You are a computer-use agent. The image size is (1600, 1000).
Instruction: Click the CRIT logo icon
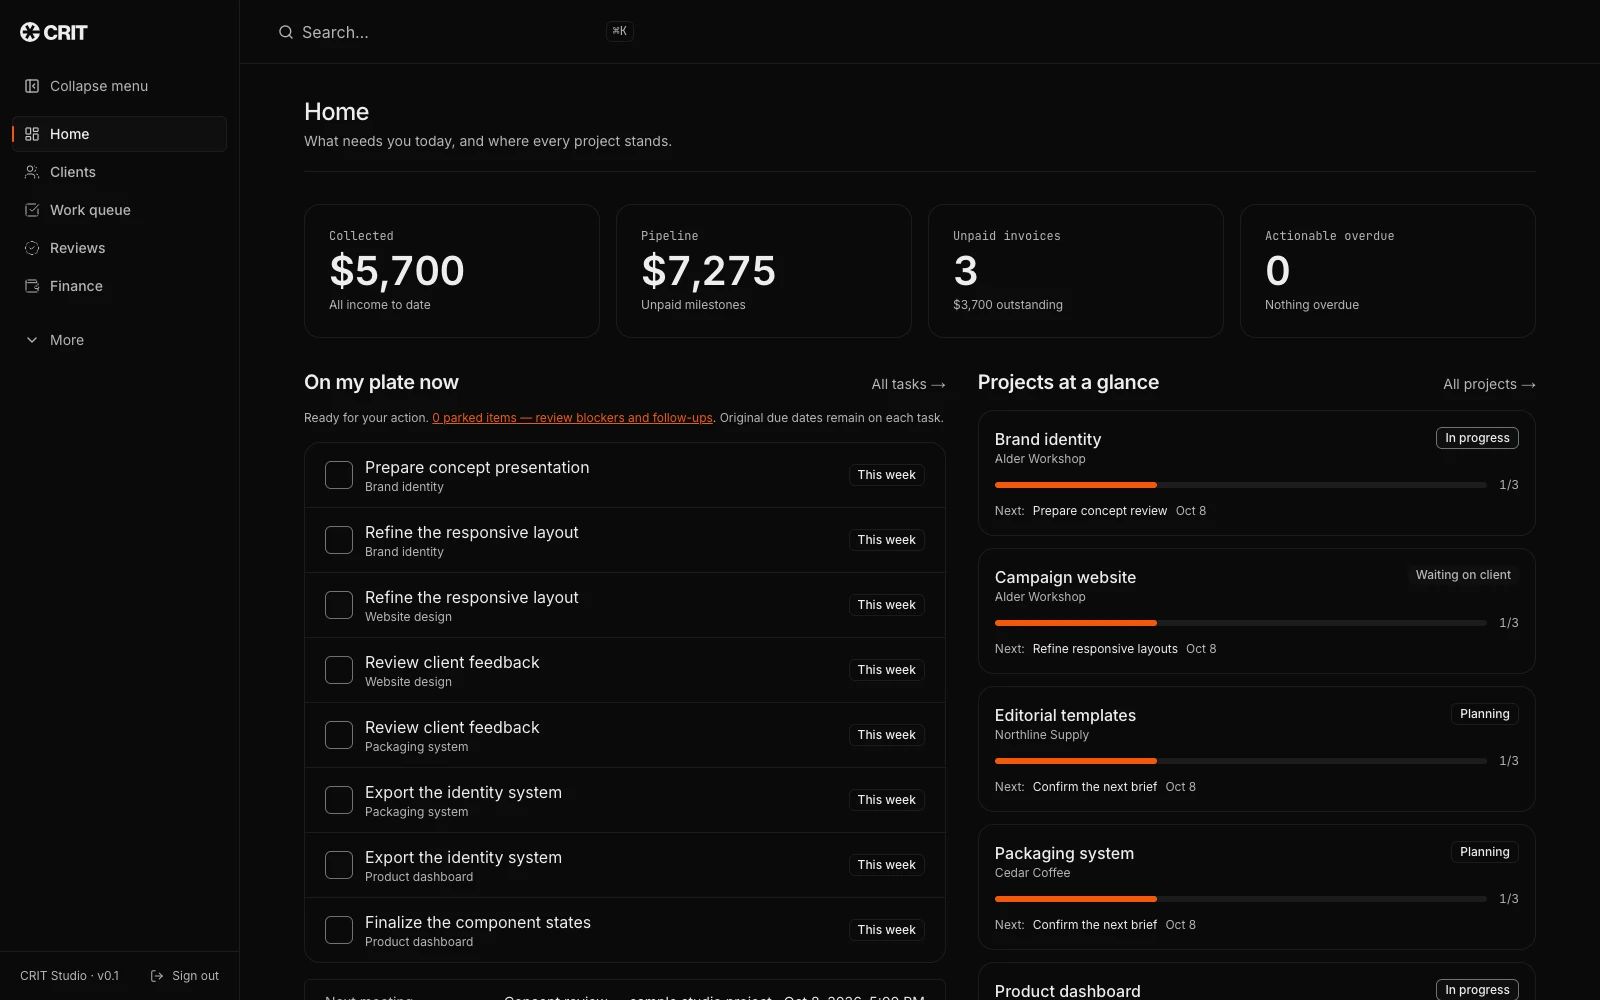tap(30, 32)
